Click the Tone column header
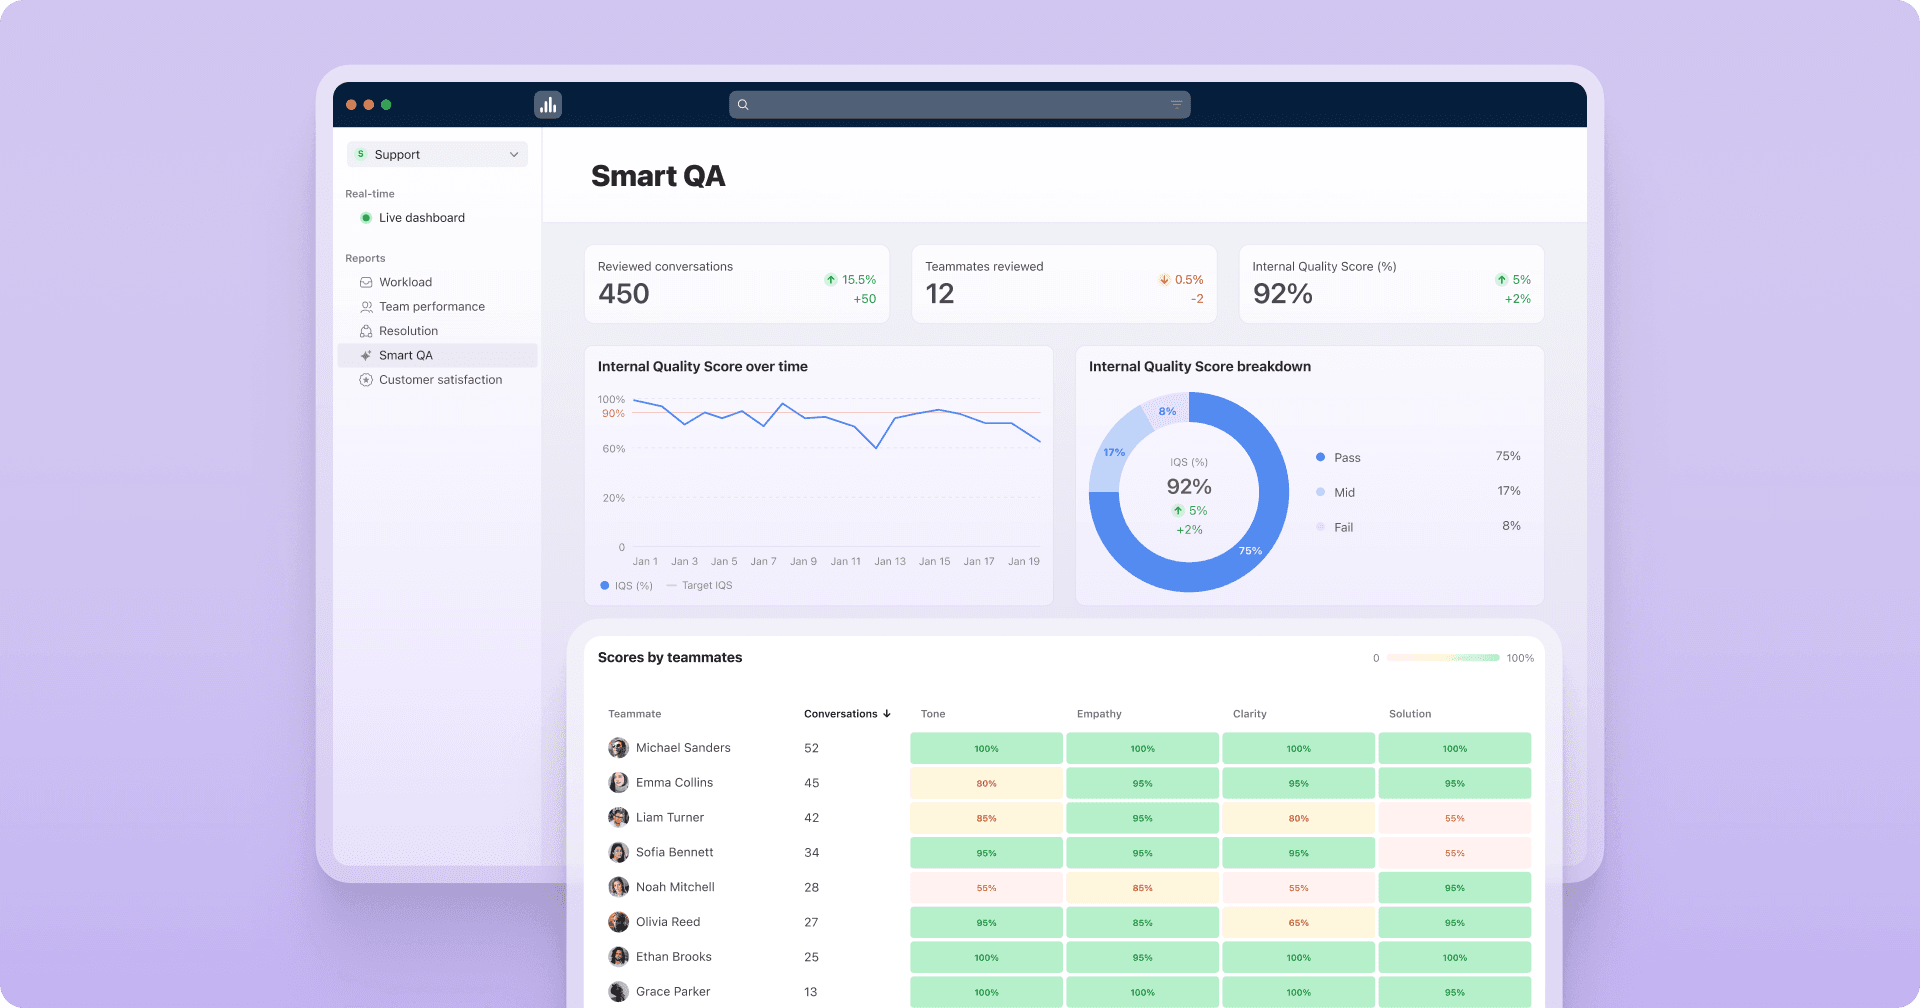Screen dimensions: 1920x1008 932,714
